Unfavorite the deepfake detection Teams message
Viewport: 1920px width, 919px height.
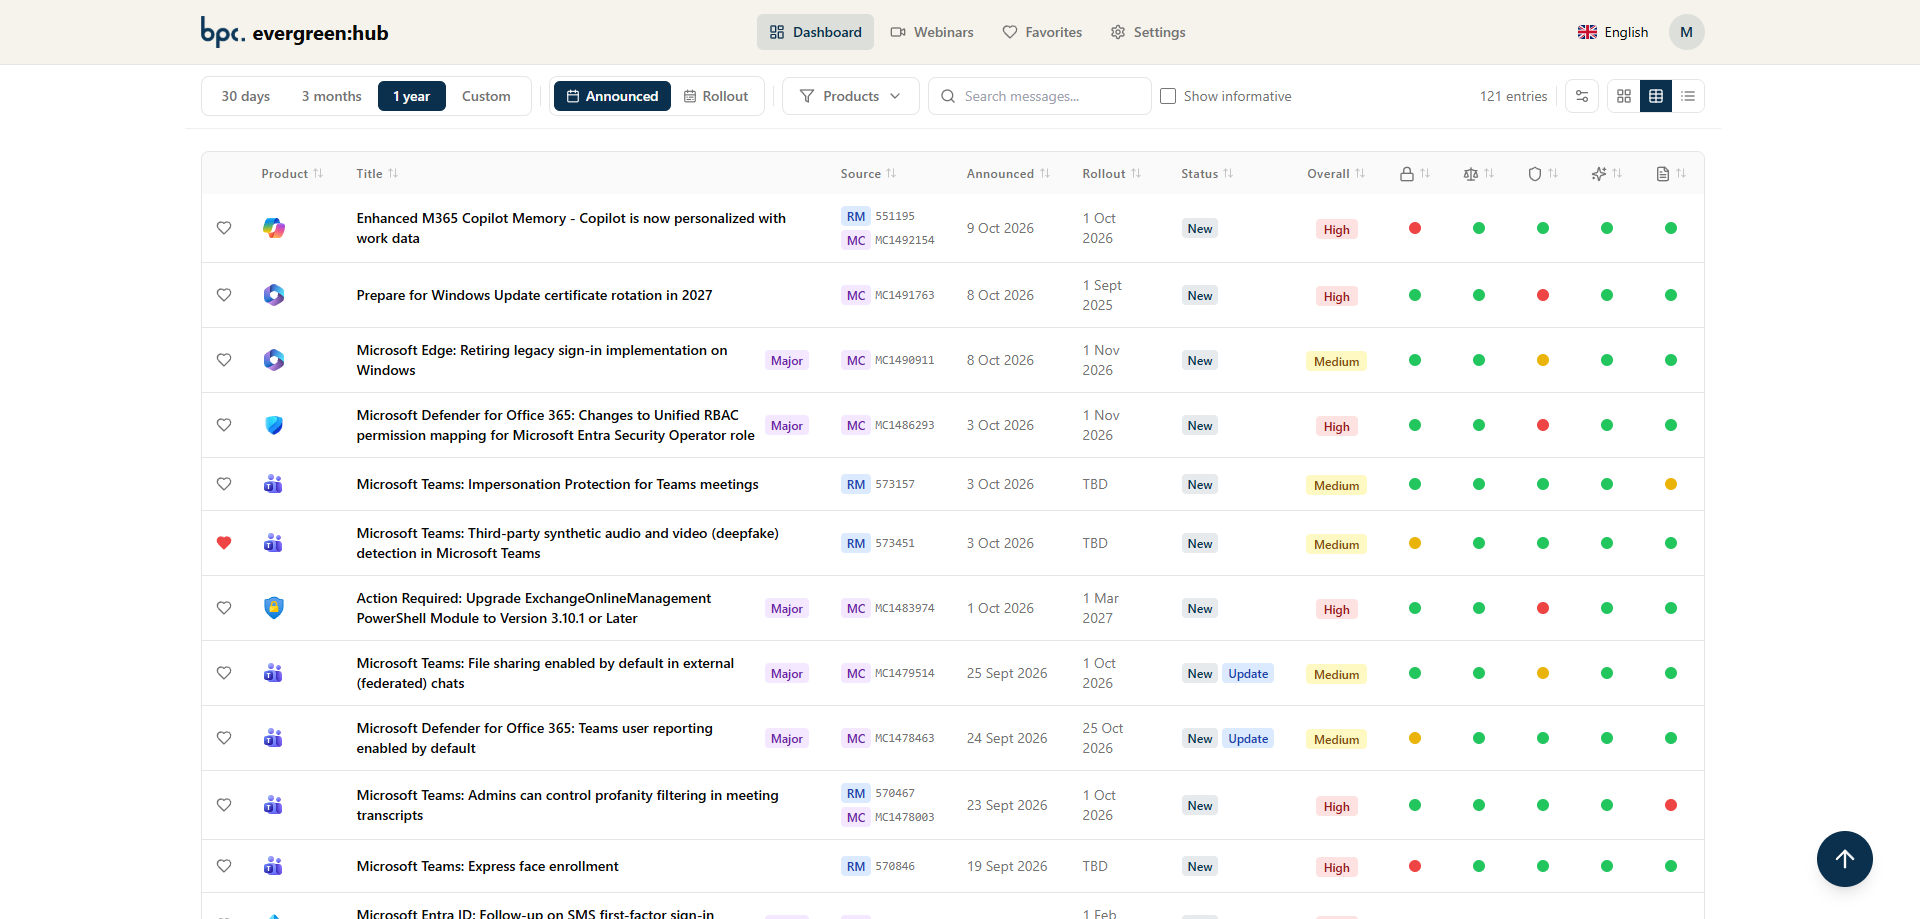click(x=224, y=543)
